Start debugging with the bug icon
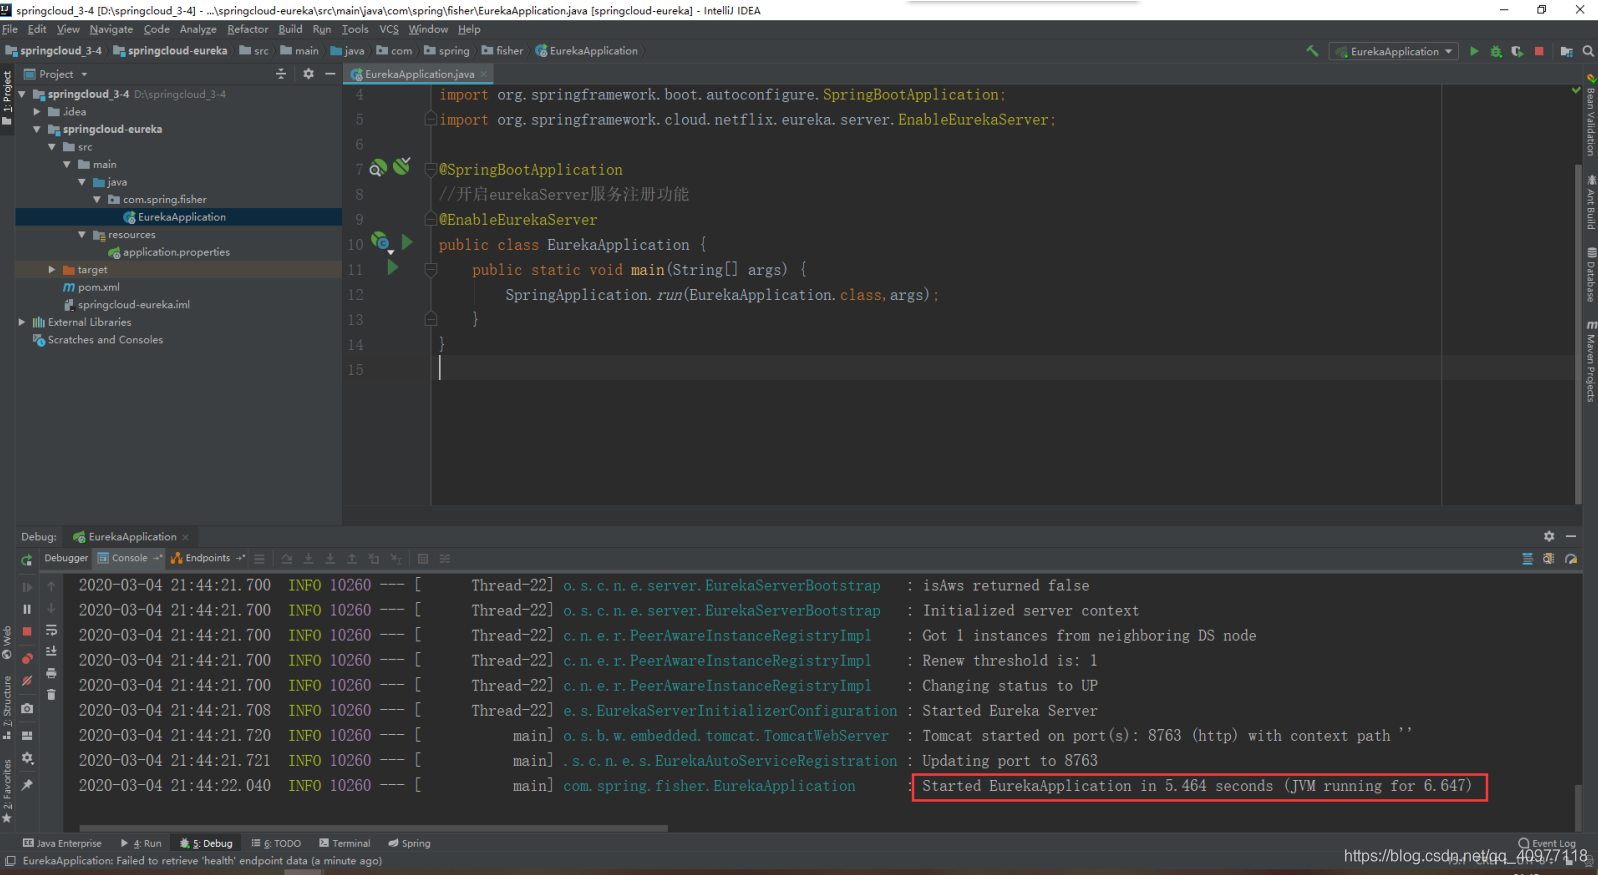 (x=1496, y=51)
